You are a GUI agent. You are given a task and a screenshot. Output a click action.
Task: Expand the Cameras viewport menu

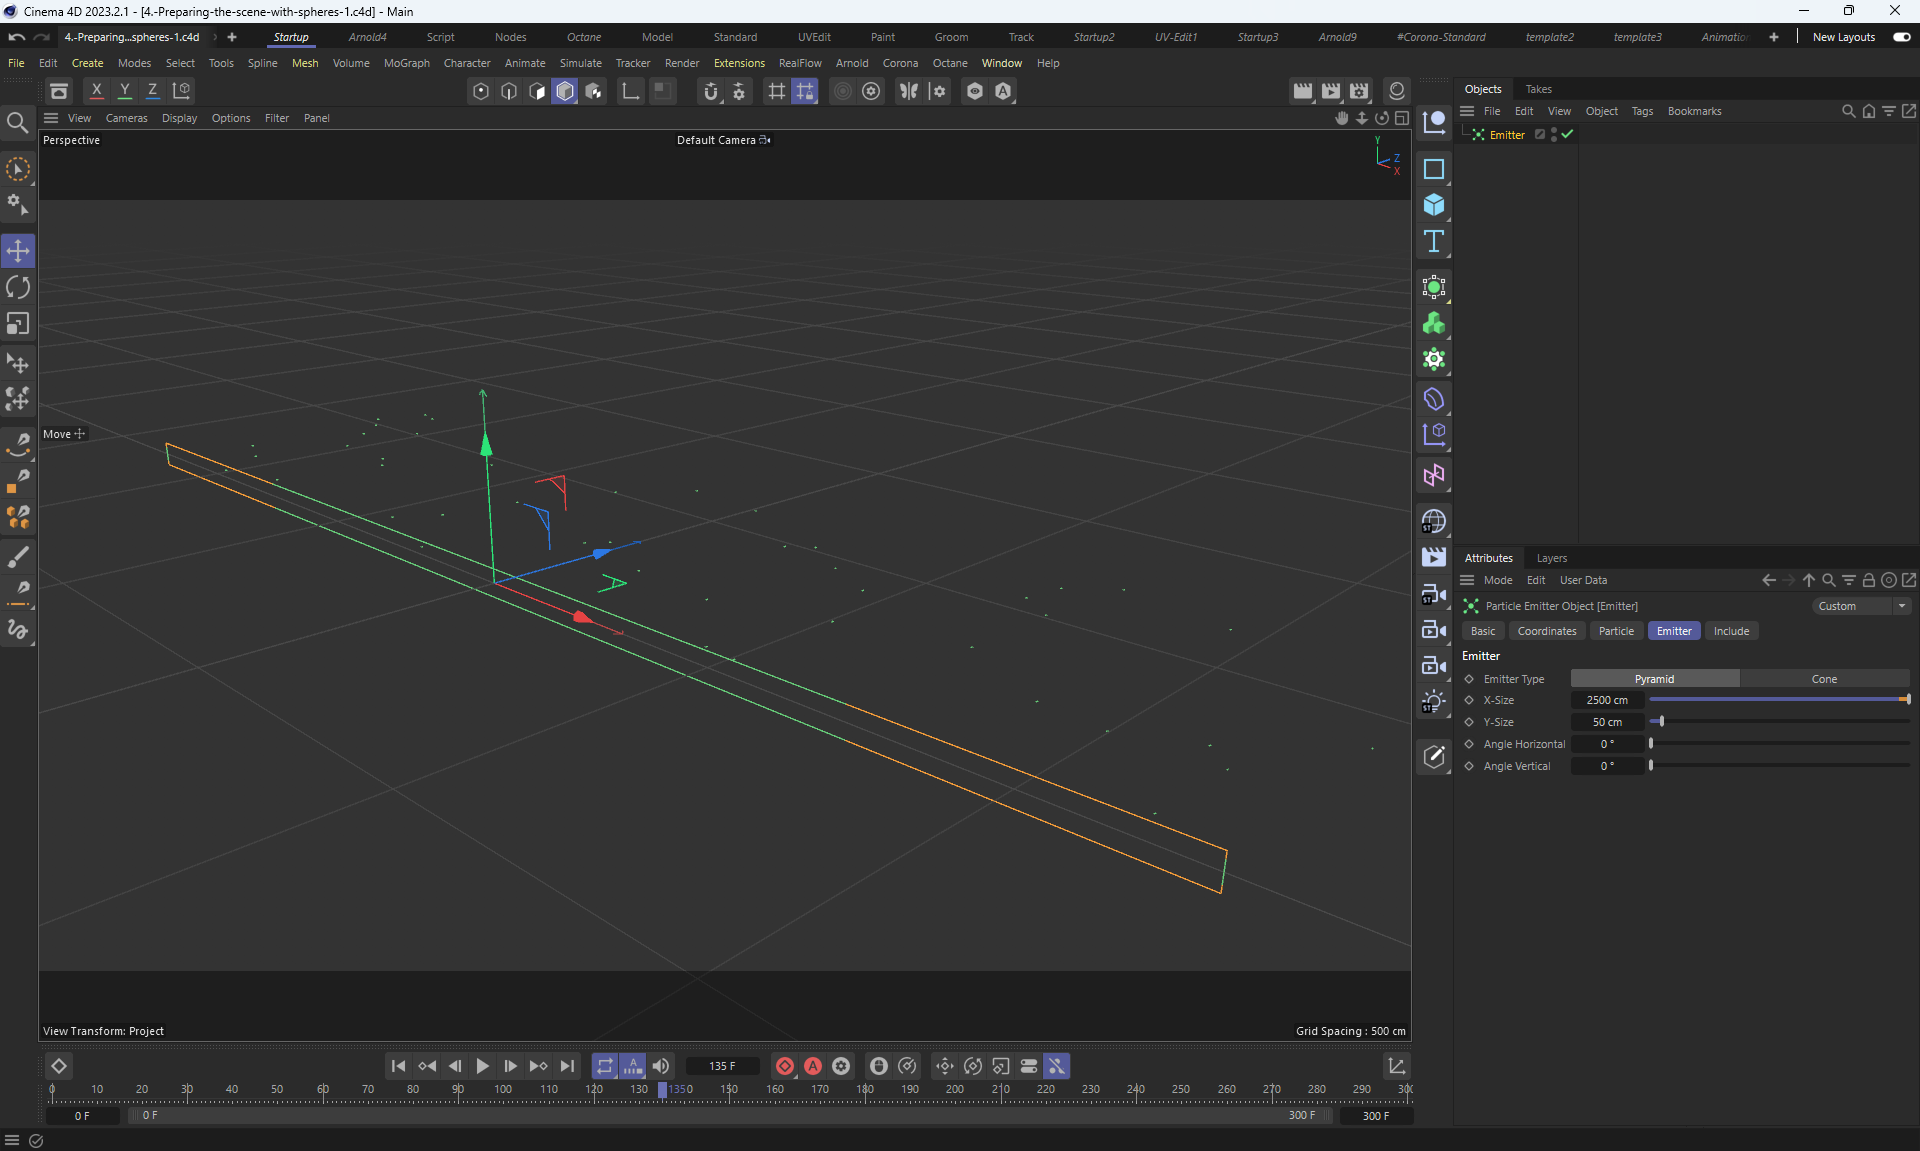(x=126, y=118)
